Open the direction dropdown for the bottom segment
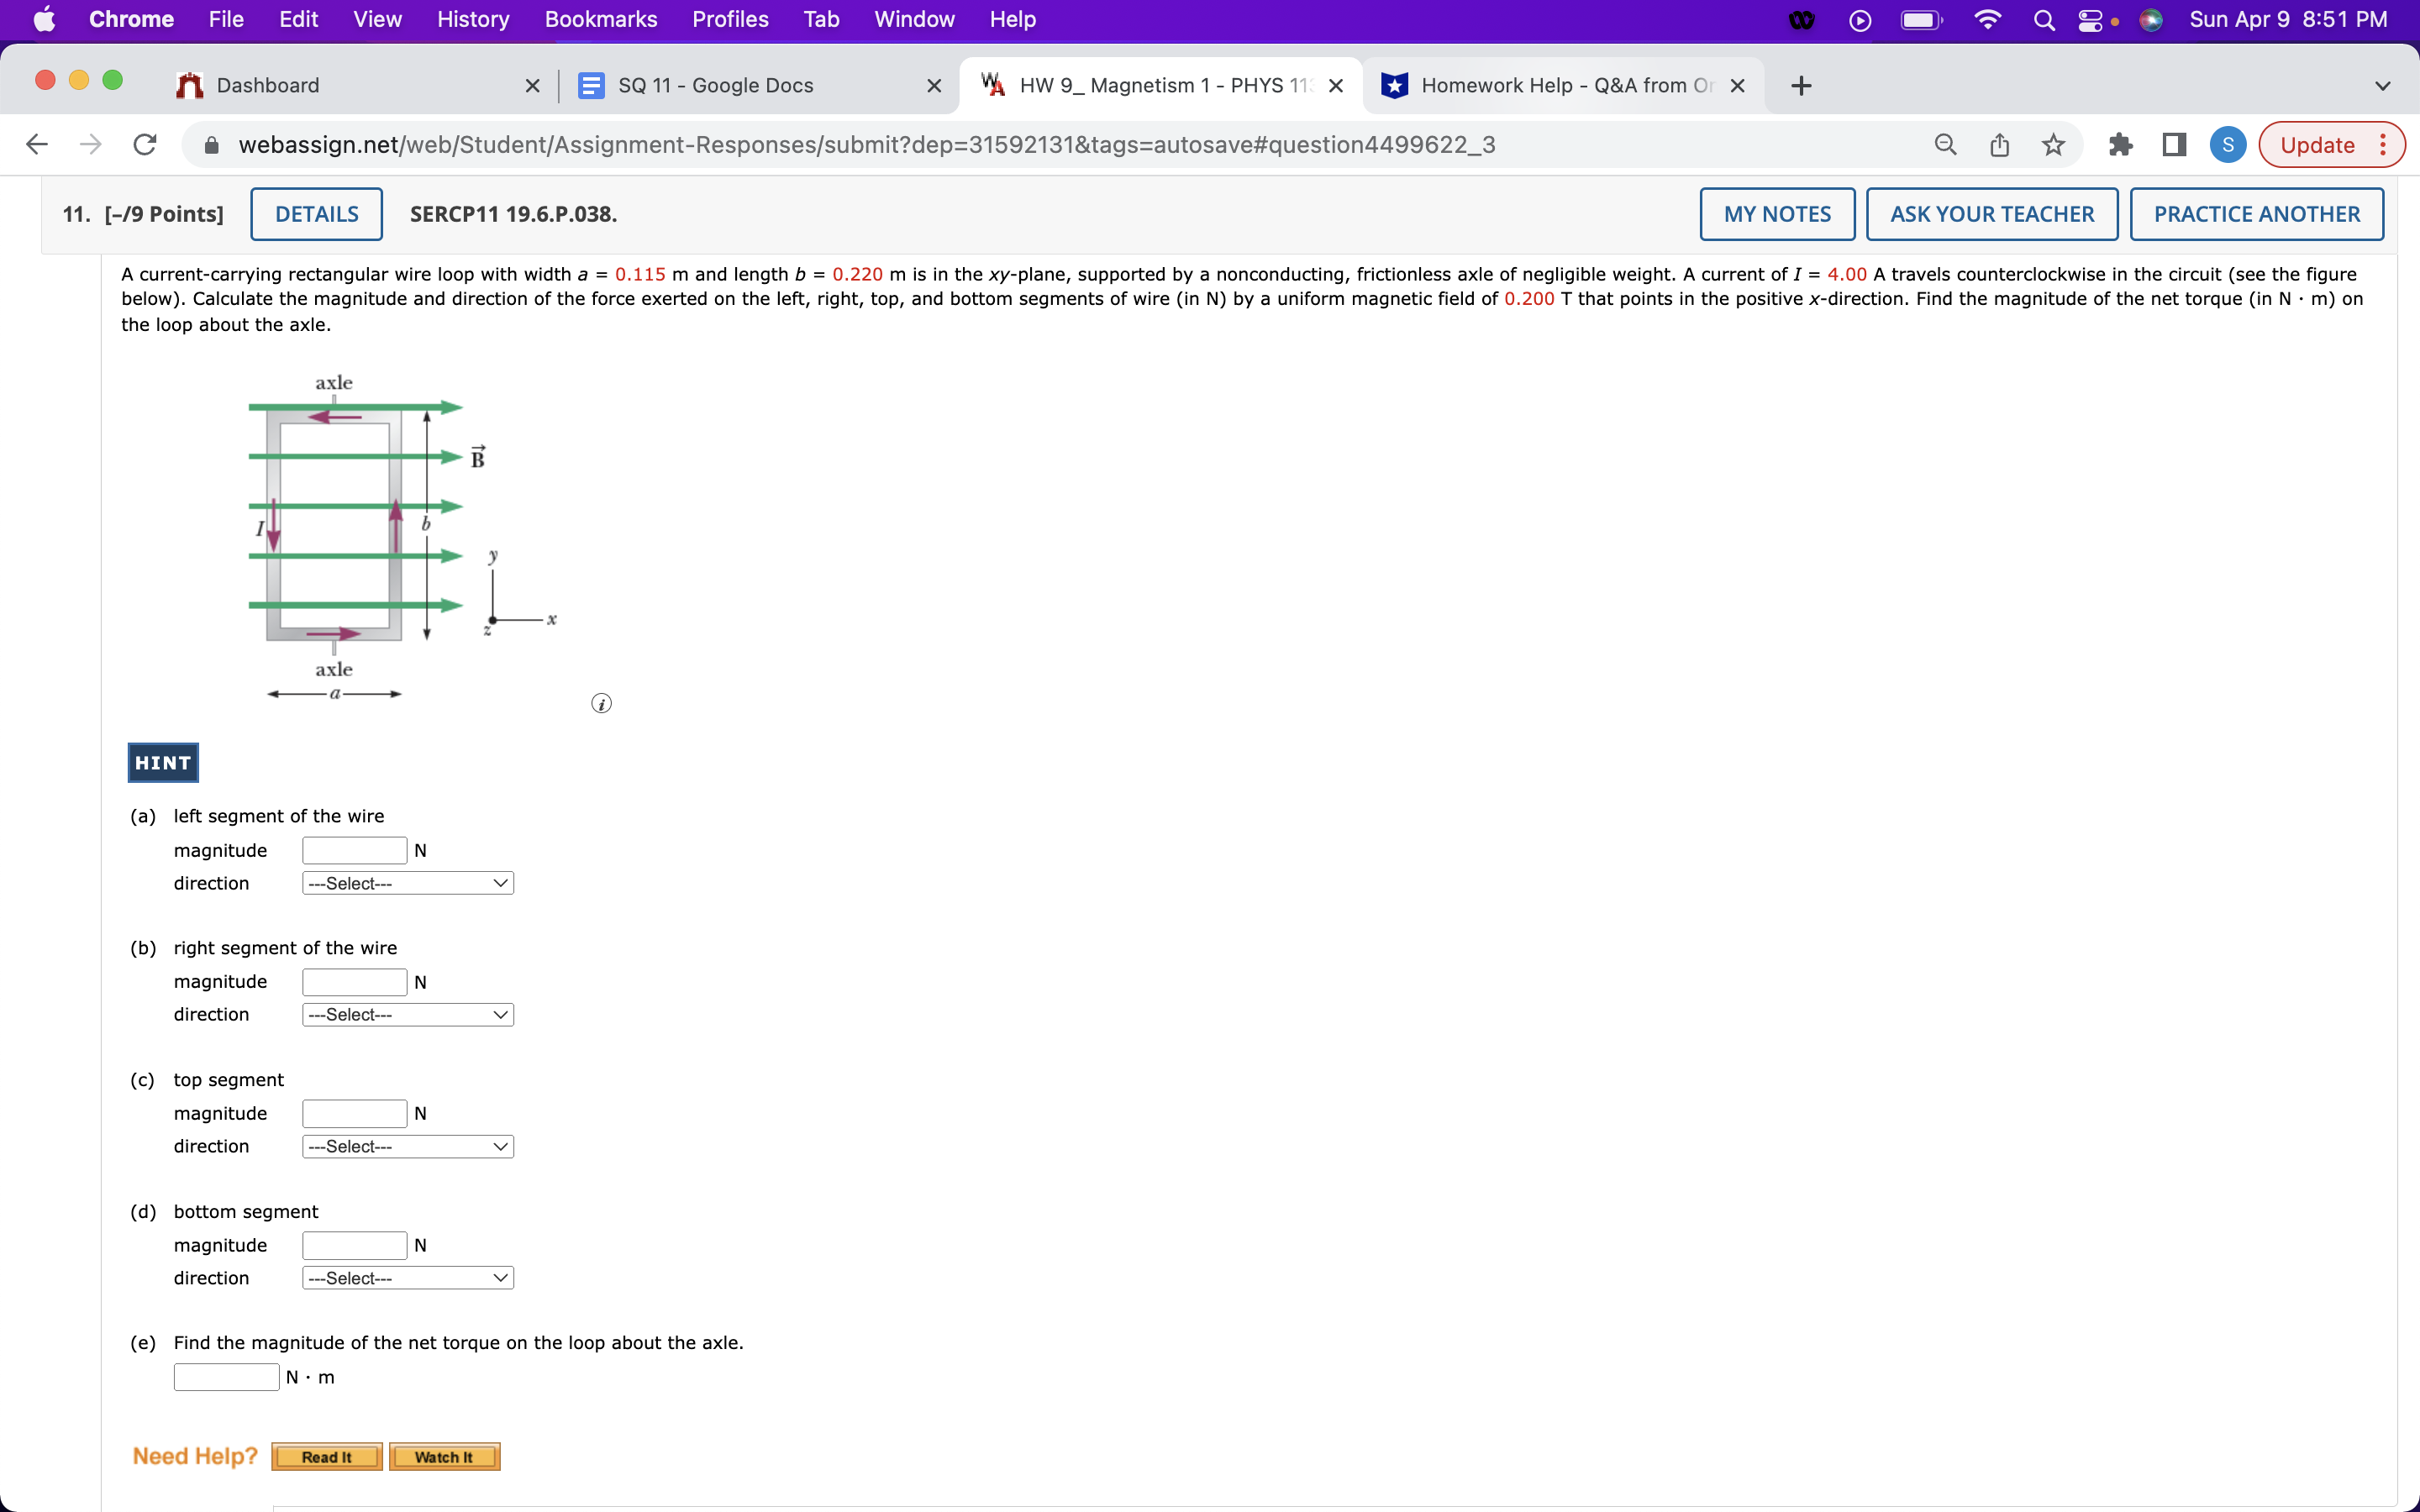Screen dimensions: 2420x1512 tap(406, 1277)
